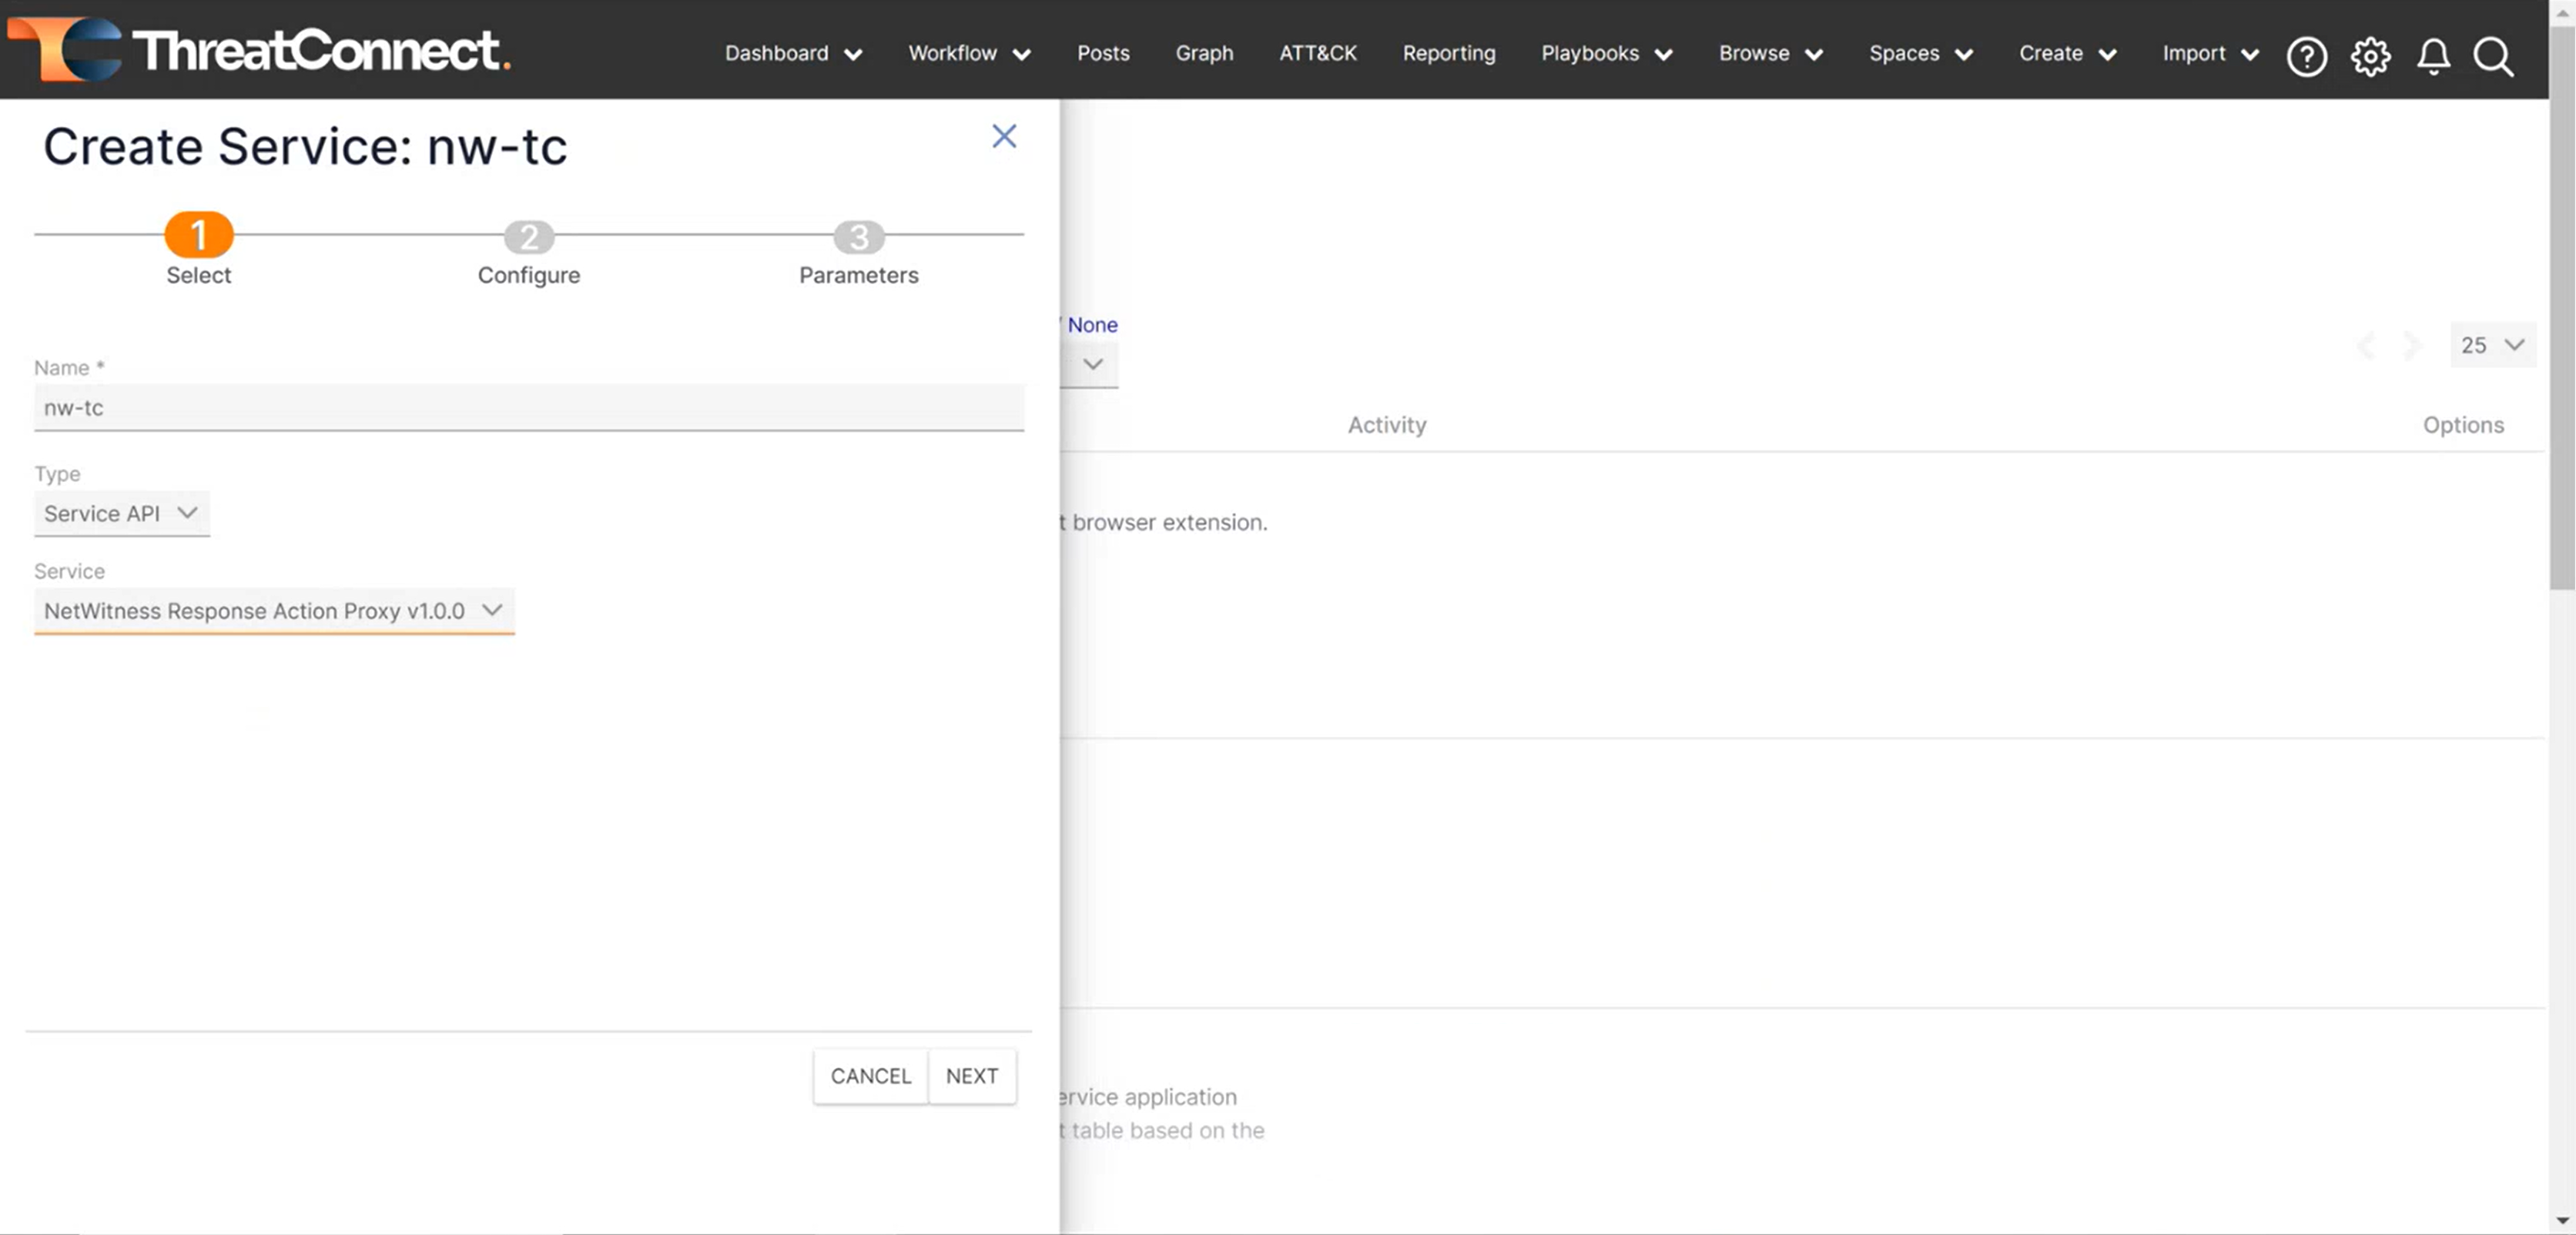Switch to the ATT&CK section

click(x=1318, y=53)
